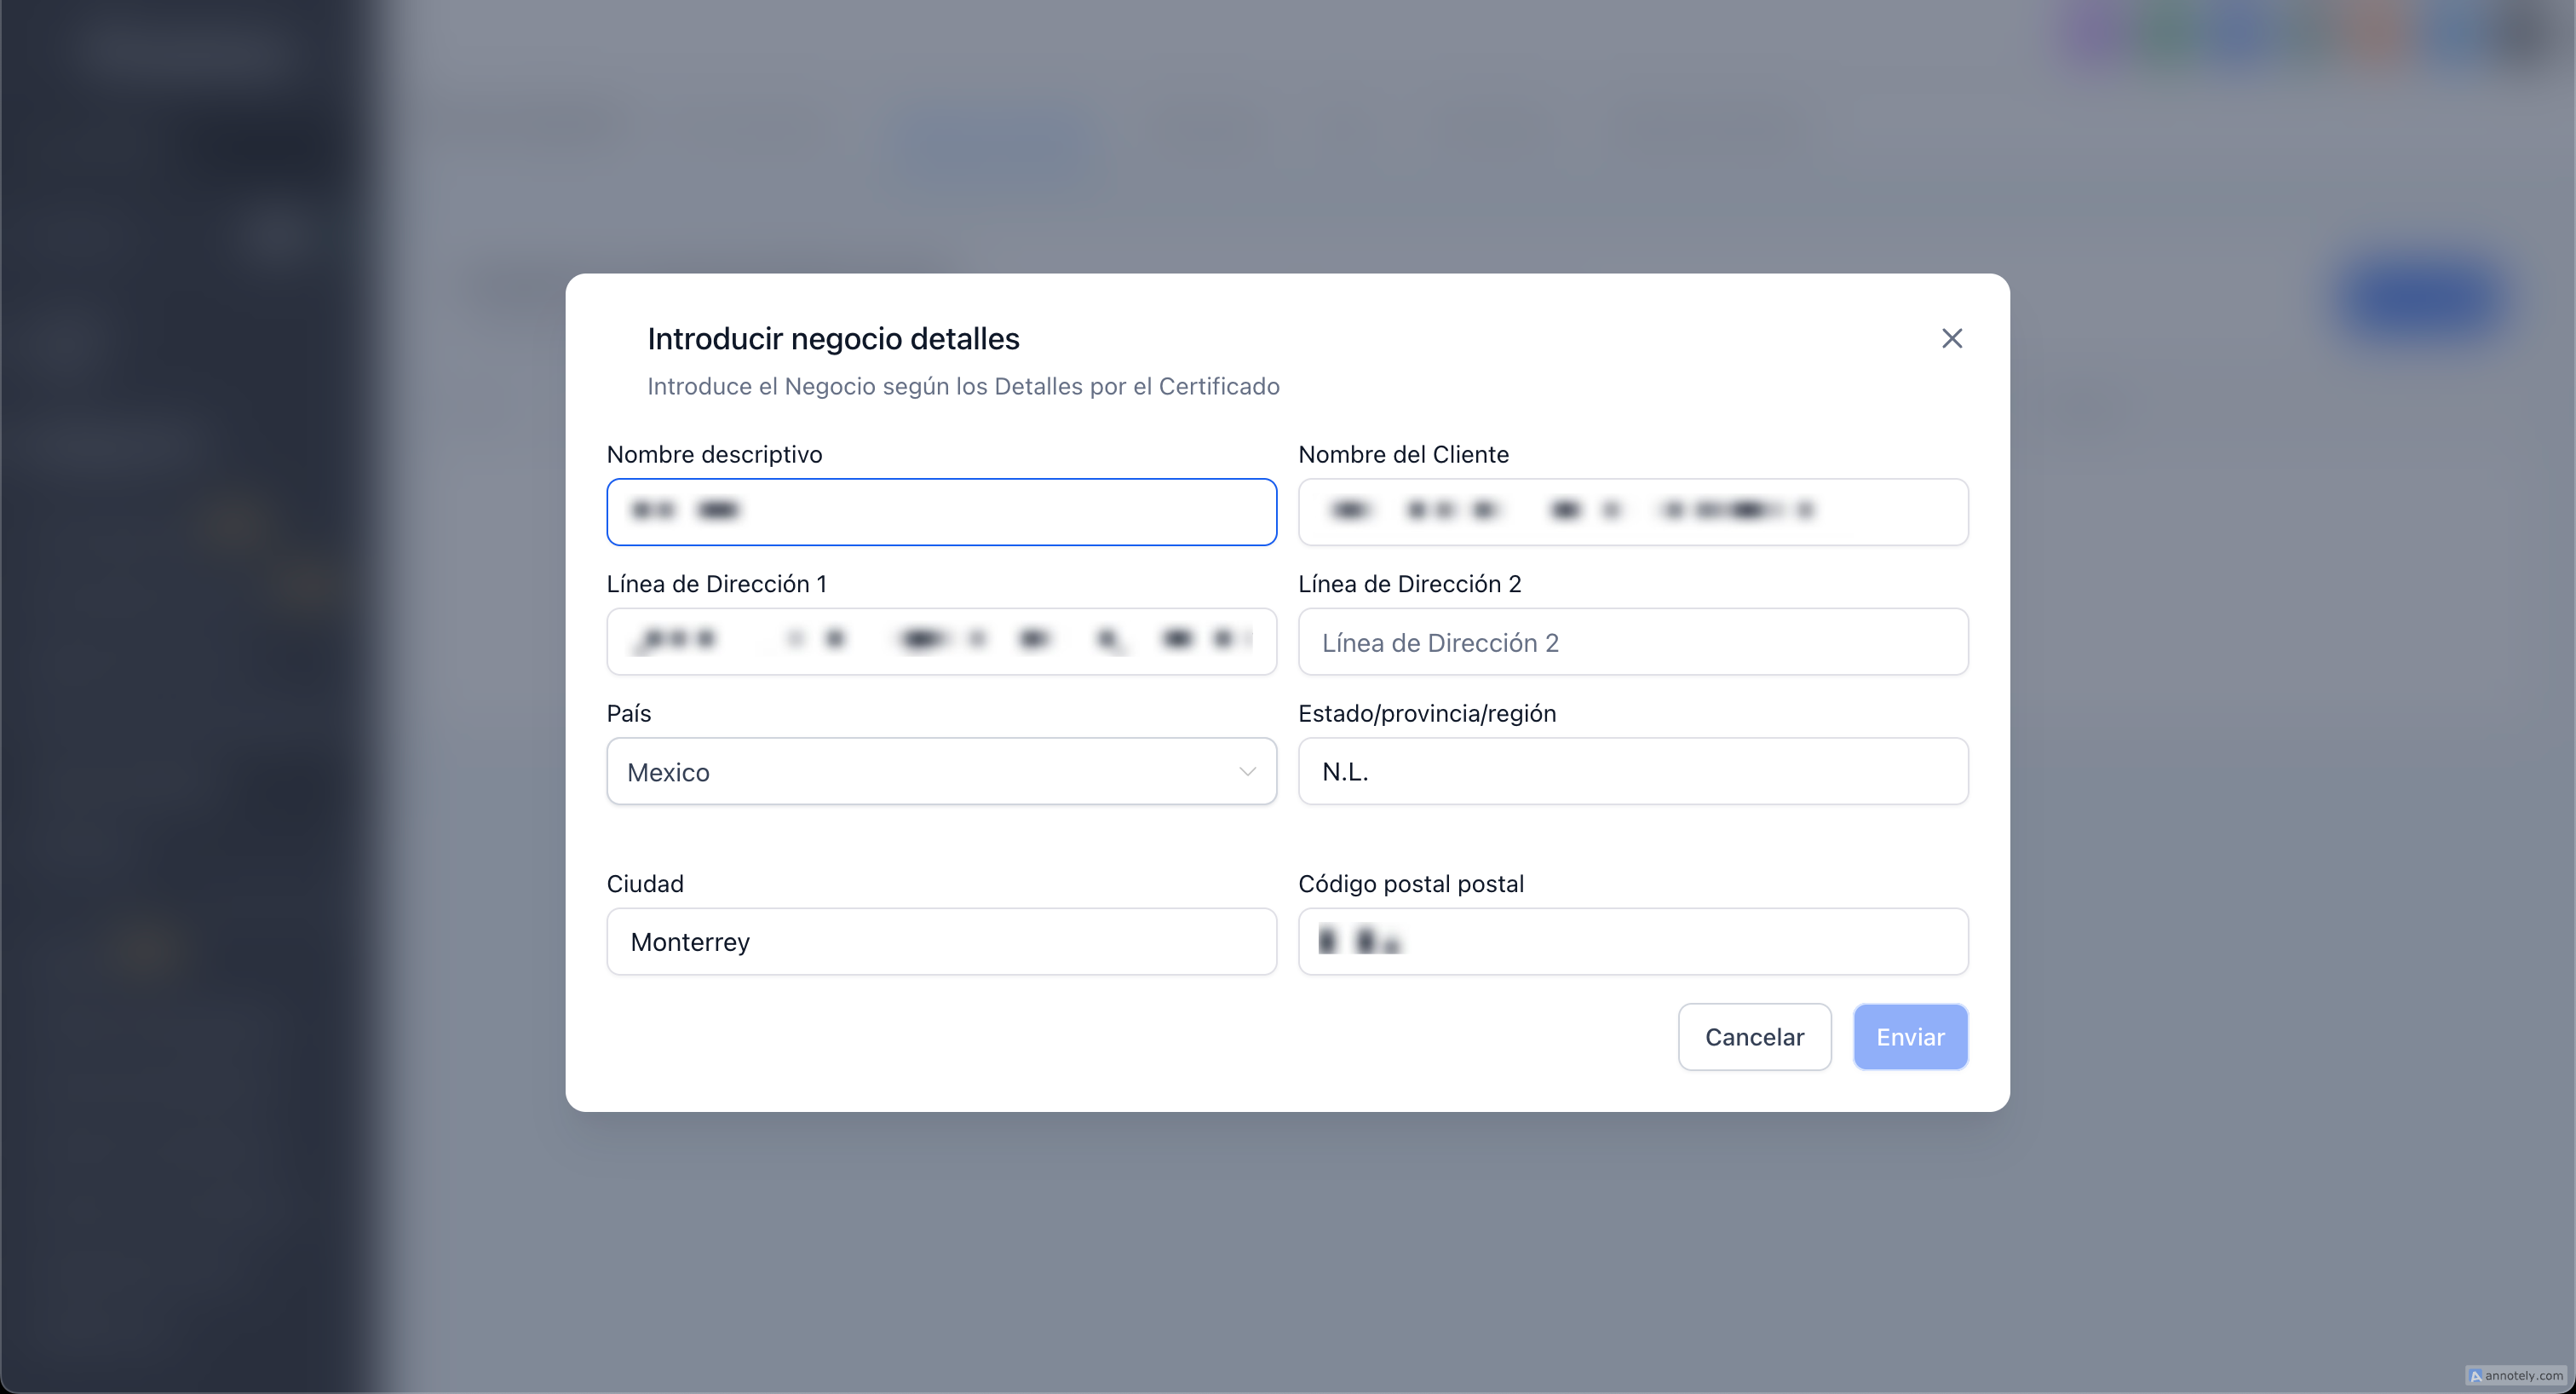Click the "Estado/provincia/región" label
The image size is (2576, 1394).
[x=1426, y=713]
